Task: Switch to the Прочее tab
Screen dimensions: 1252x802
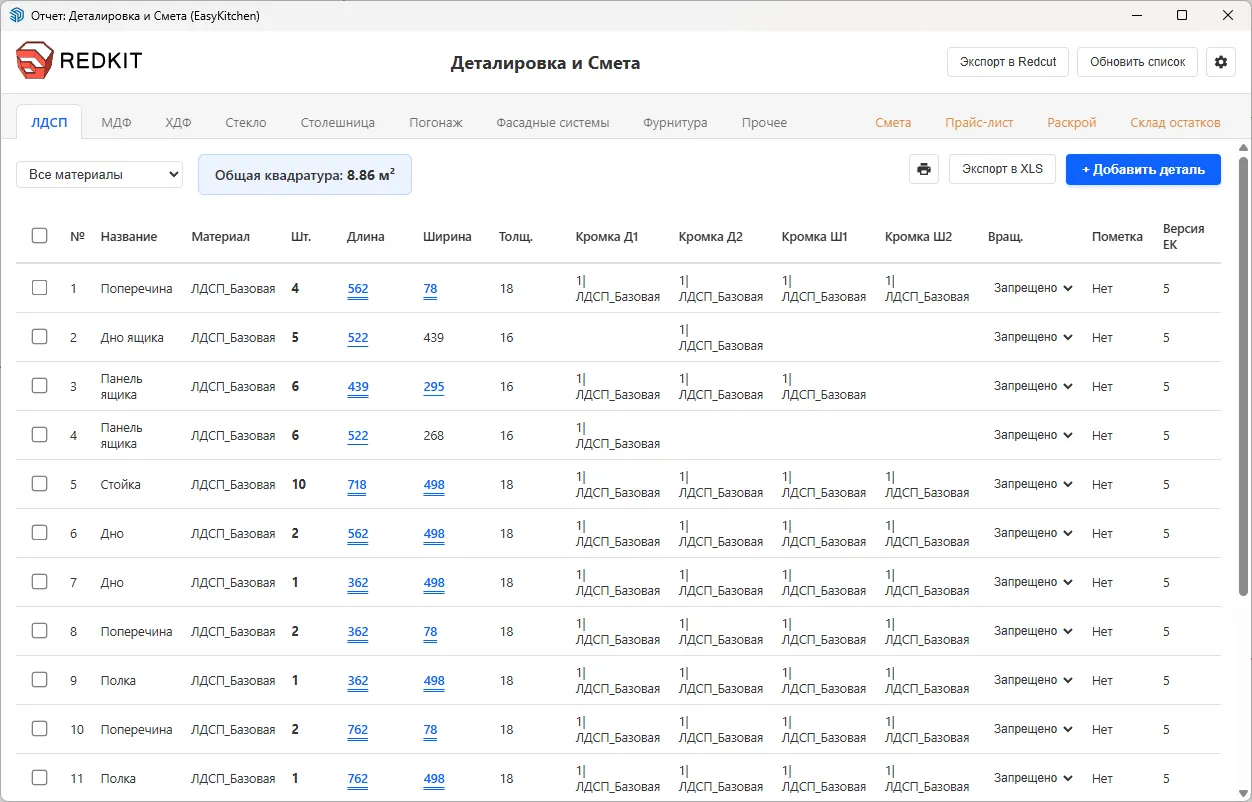Action: (764, 122)
